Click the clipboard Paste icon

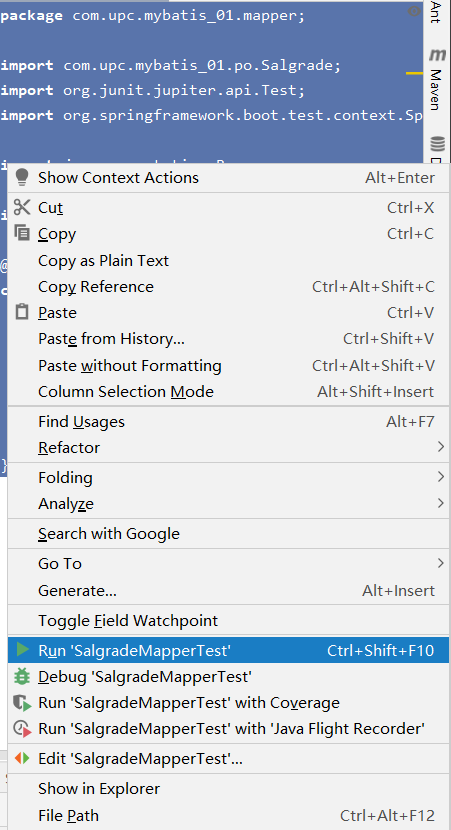[x=22, y=312]
